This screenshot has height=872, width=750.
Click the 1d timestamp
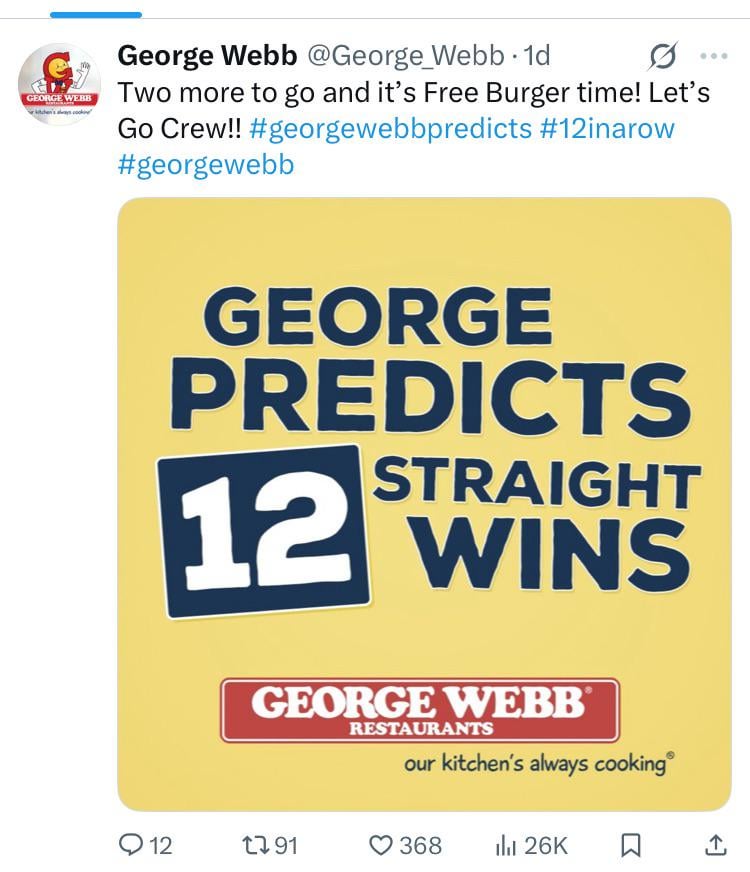point(537,56)
